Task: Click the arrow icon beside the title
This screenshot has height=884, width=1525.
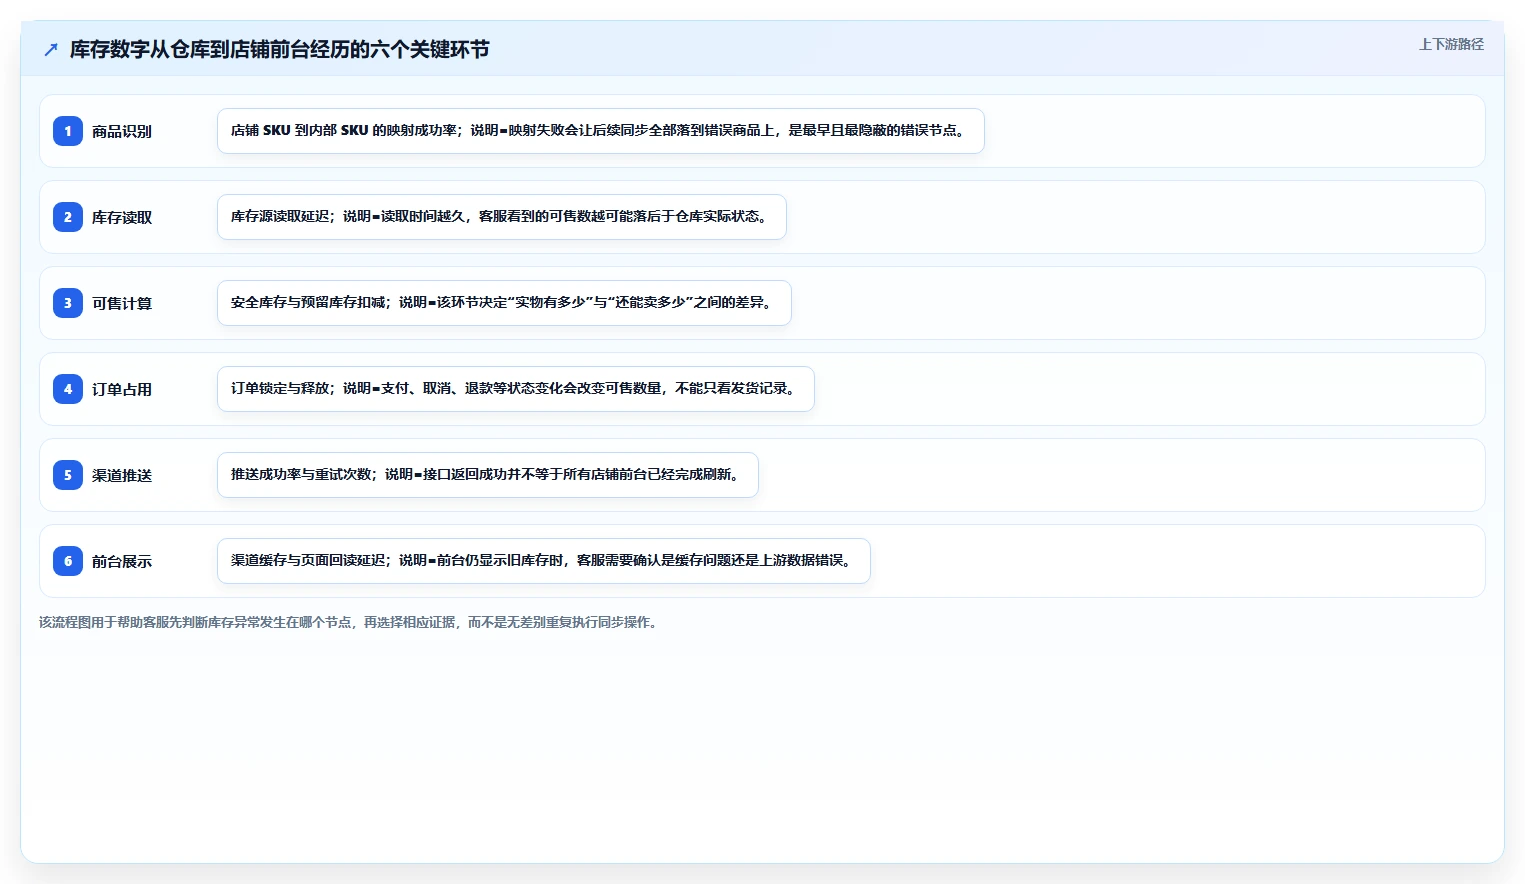Action: 51,49
